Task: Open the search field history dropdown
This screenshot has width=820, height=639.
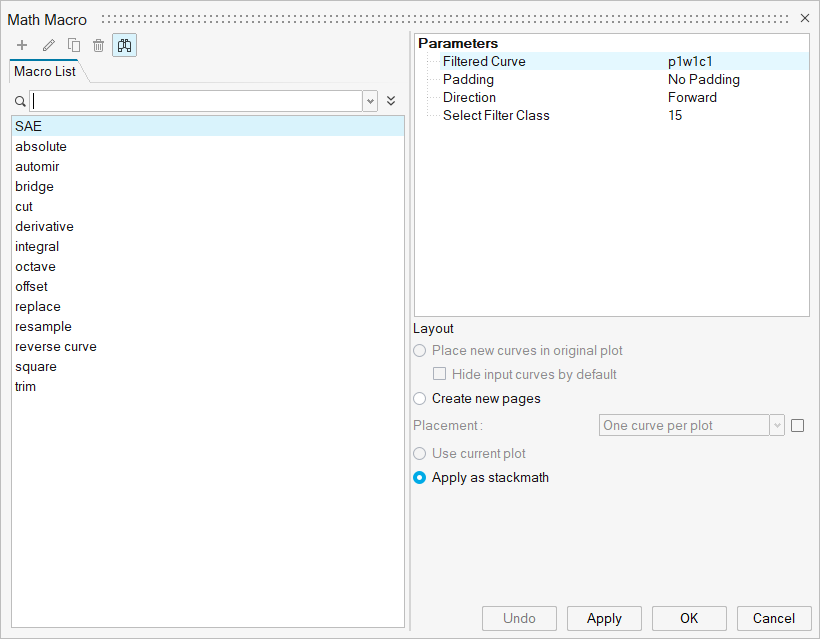Action: (x=370, y=101)
